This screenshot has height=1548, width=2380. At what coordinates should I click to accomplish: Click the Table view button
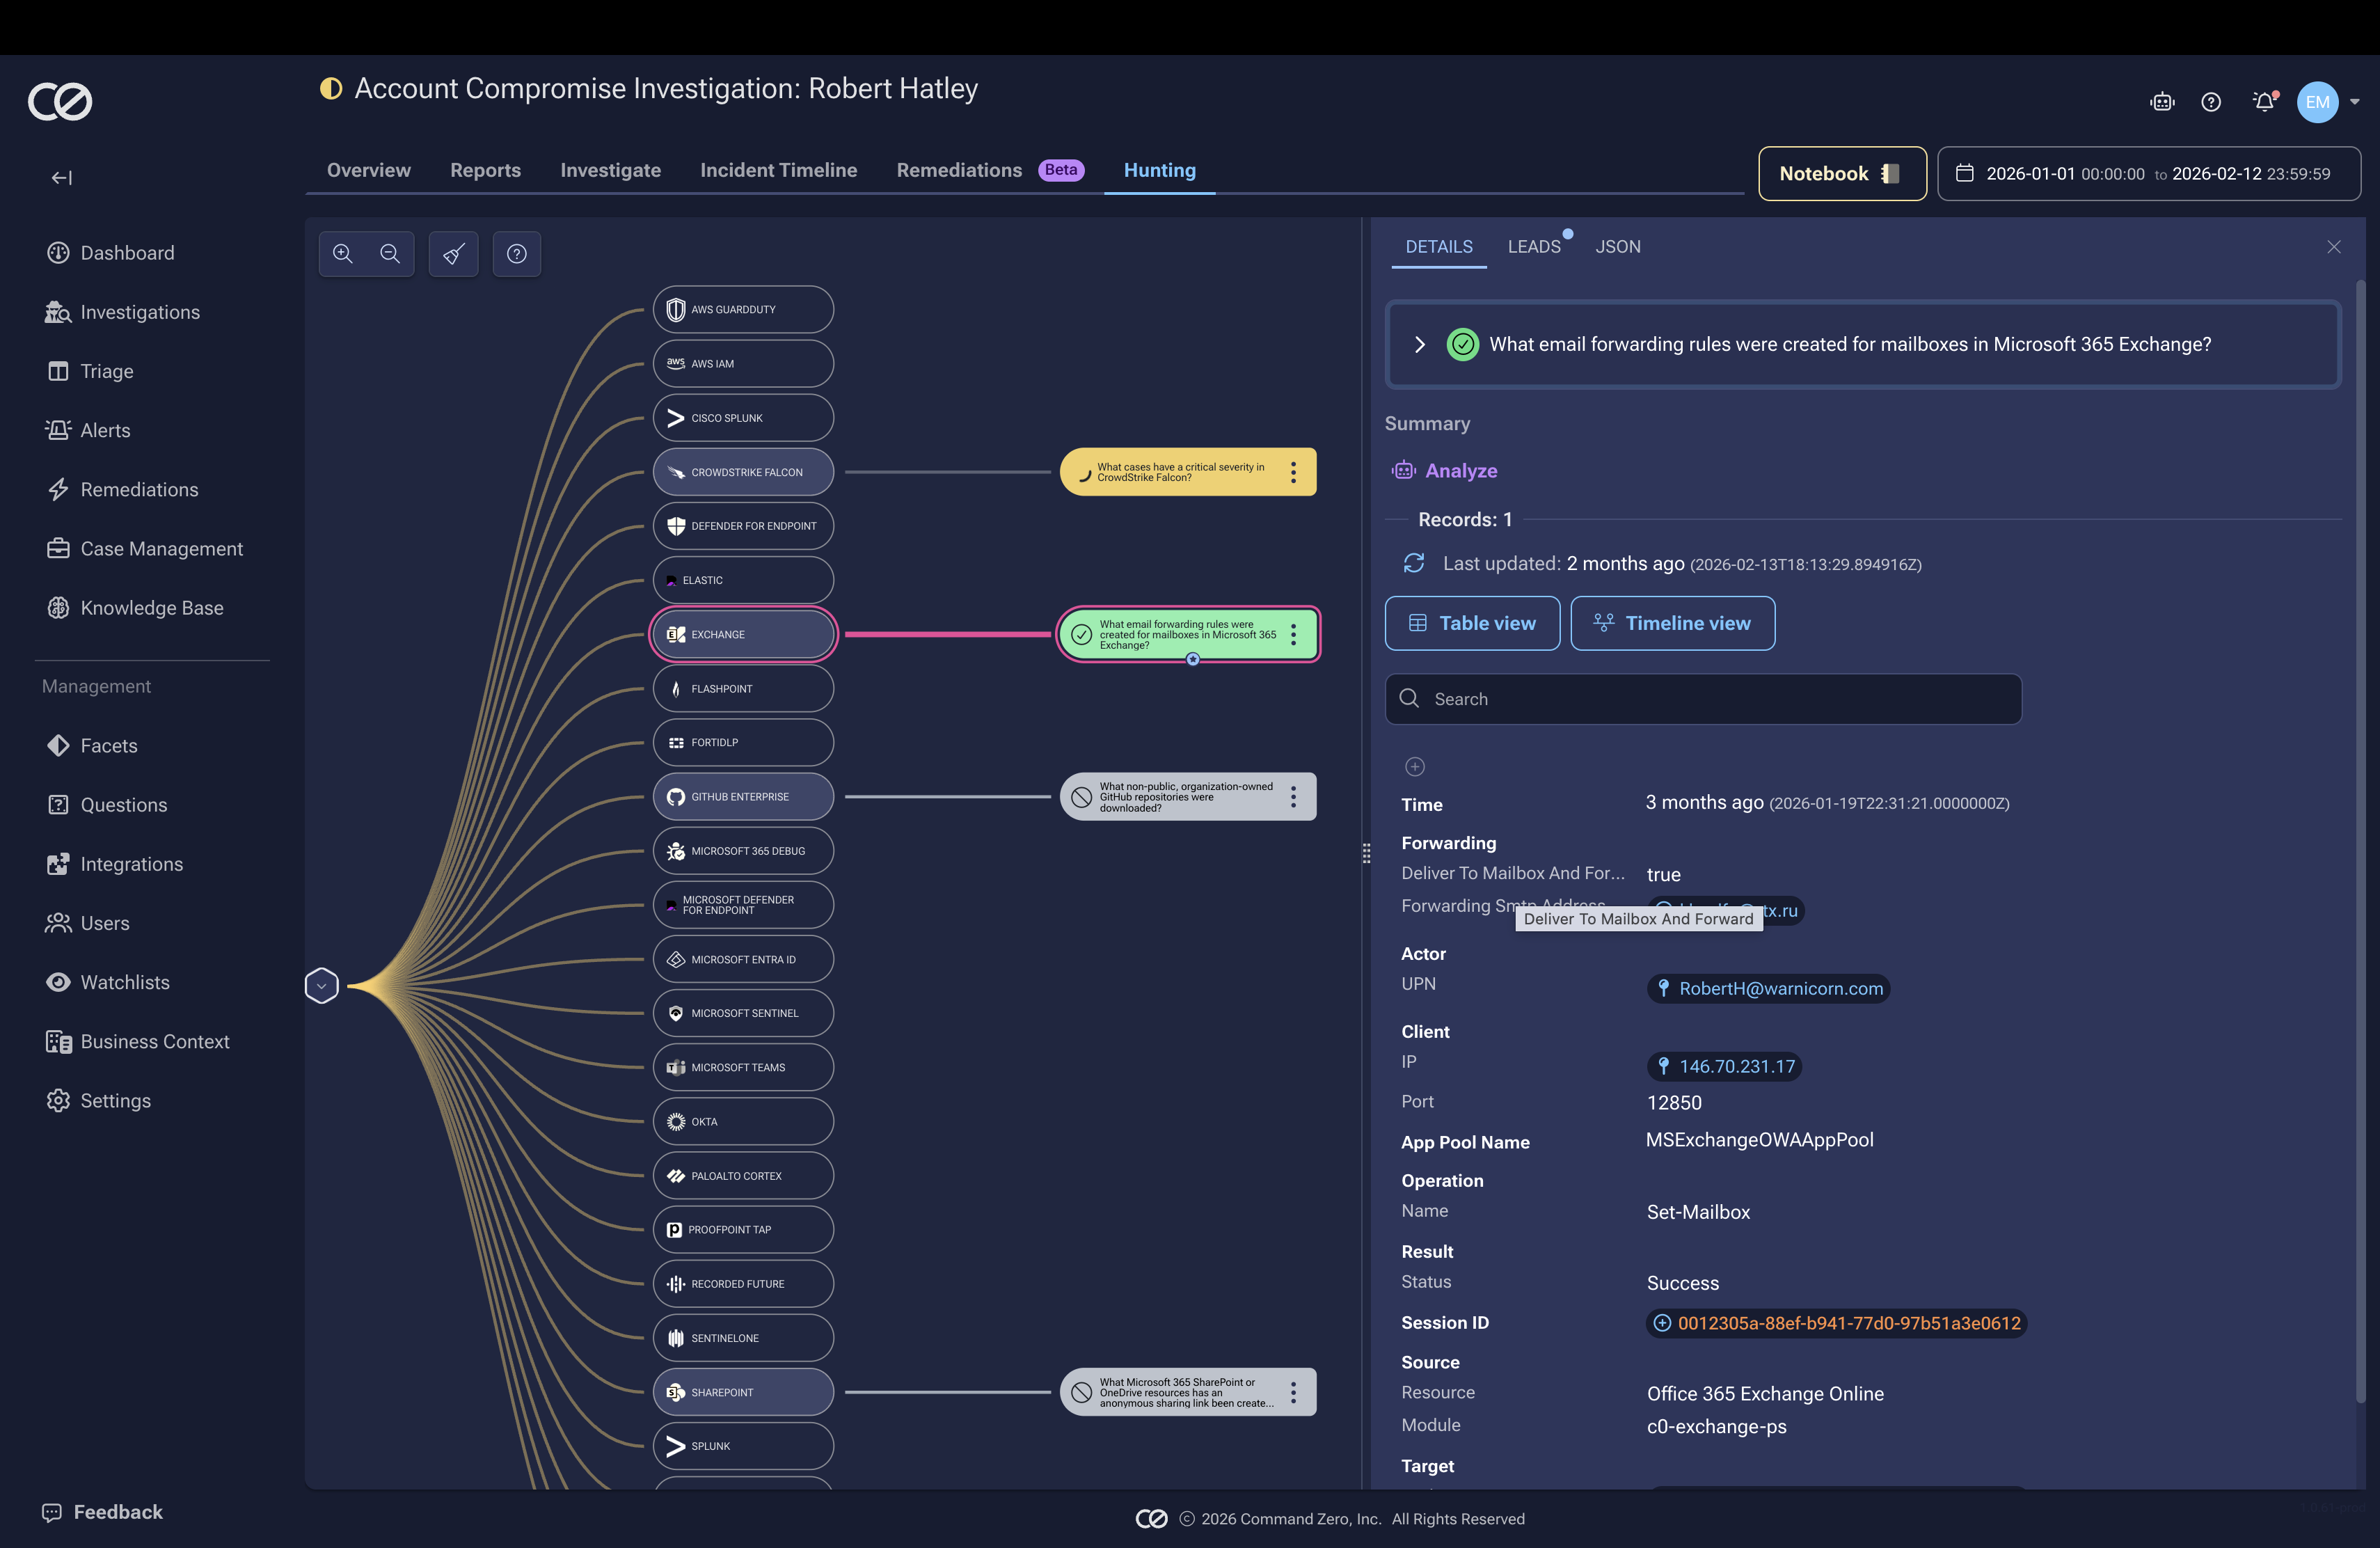(1471, 623)
